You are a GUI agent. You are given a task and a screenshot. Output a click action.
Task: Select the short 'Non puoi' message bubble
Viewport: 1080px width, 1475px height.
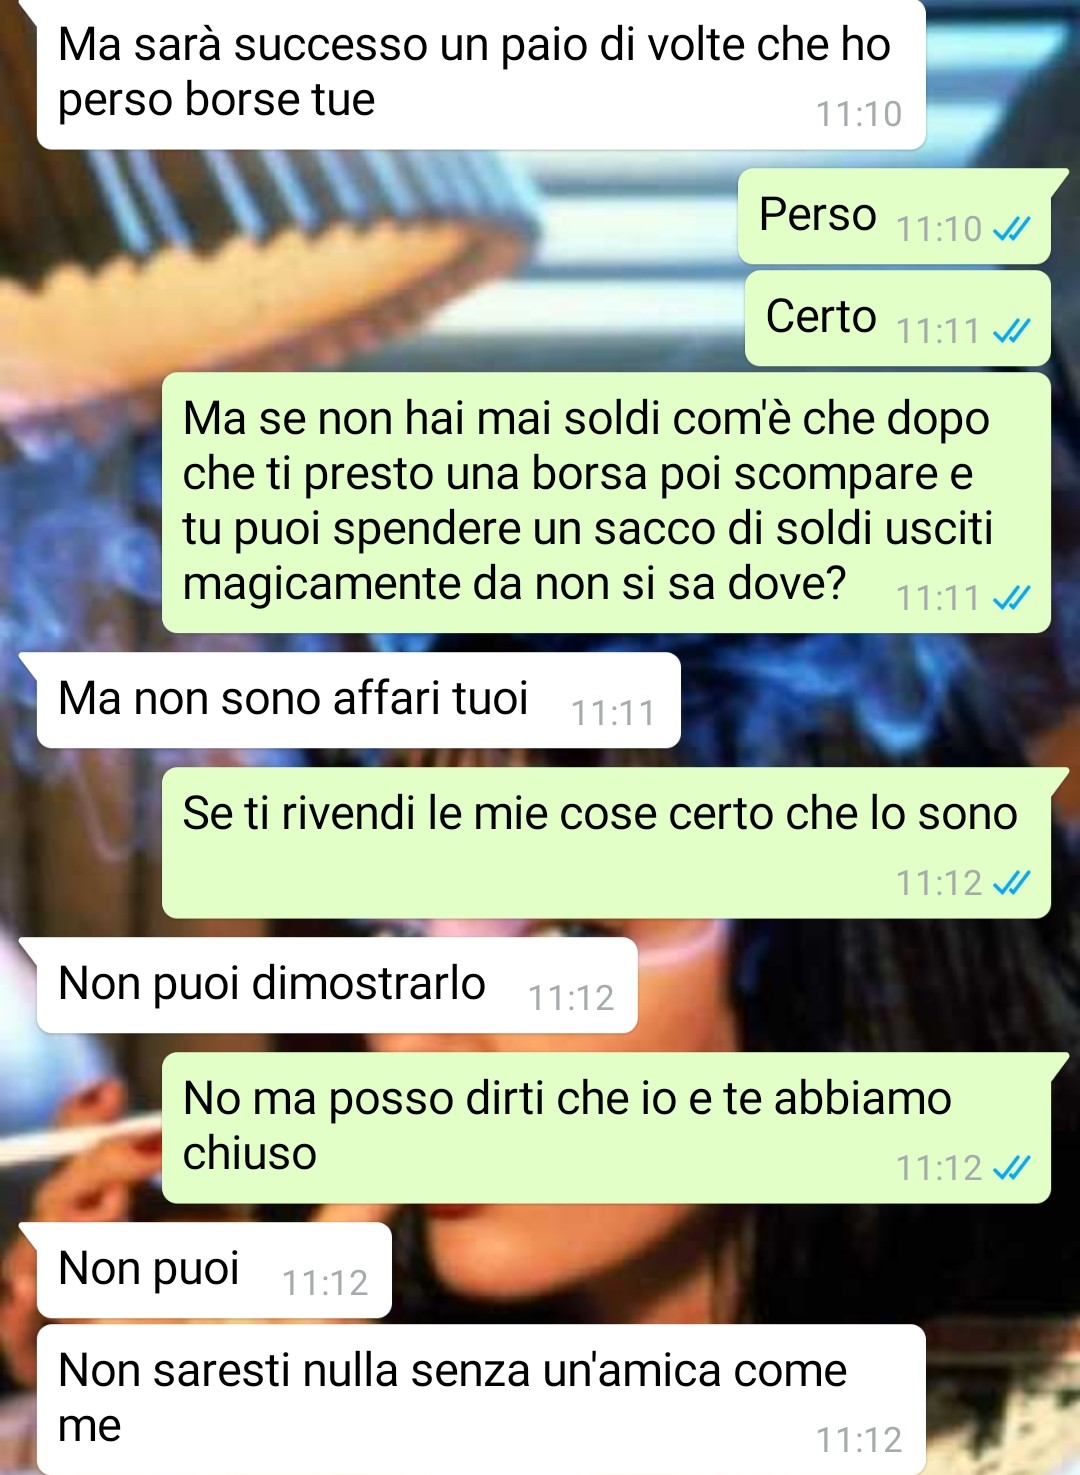[214, 1270]
